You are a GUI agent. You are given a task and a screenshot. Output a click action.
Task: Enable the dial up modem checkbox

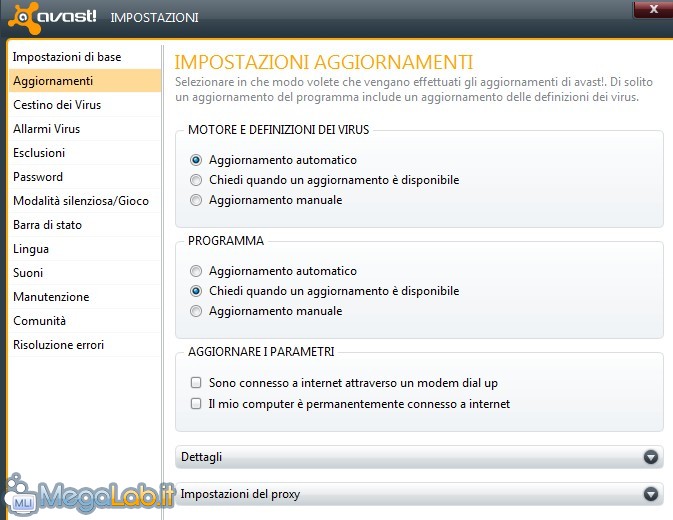196,383
